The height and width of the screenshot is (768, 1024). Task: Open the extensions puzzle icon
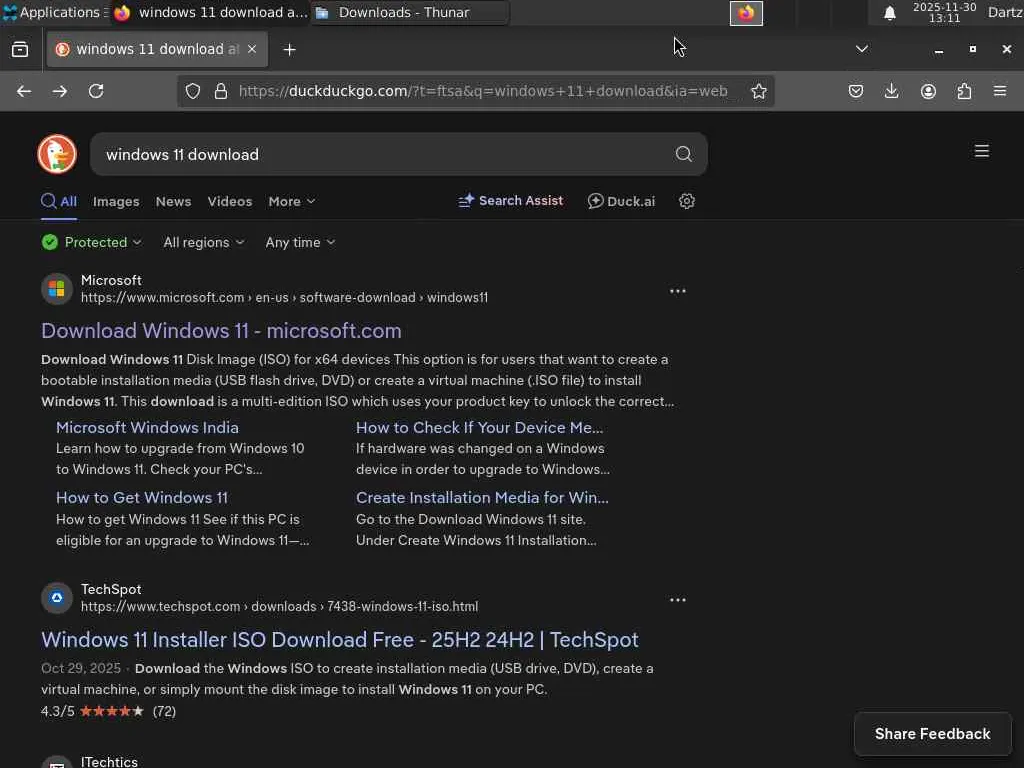[964, 91]
